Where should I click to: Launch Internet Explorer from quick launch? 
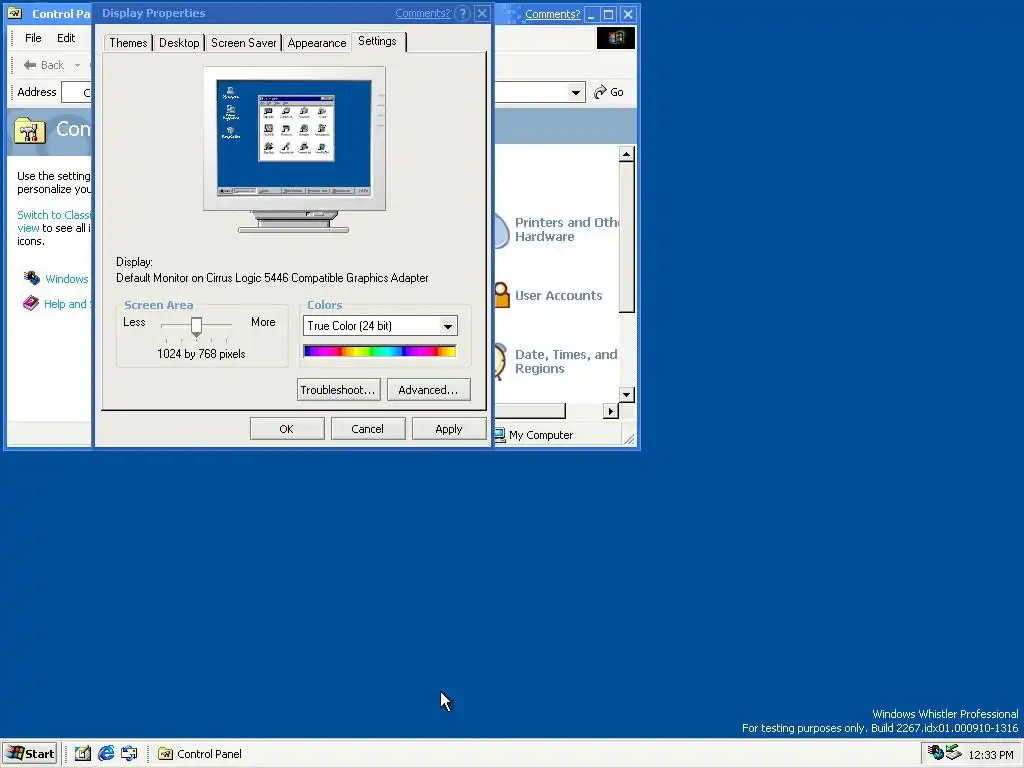coord(106,754)
